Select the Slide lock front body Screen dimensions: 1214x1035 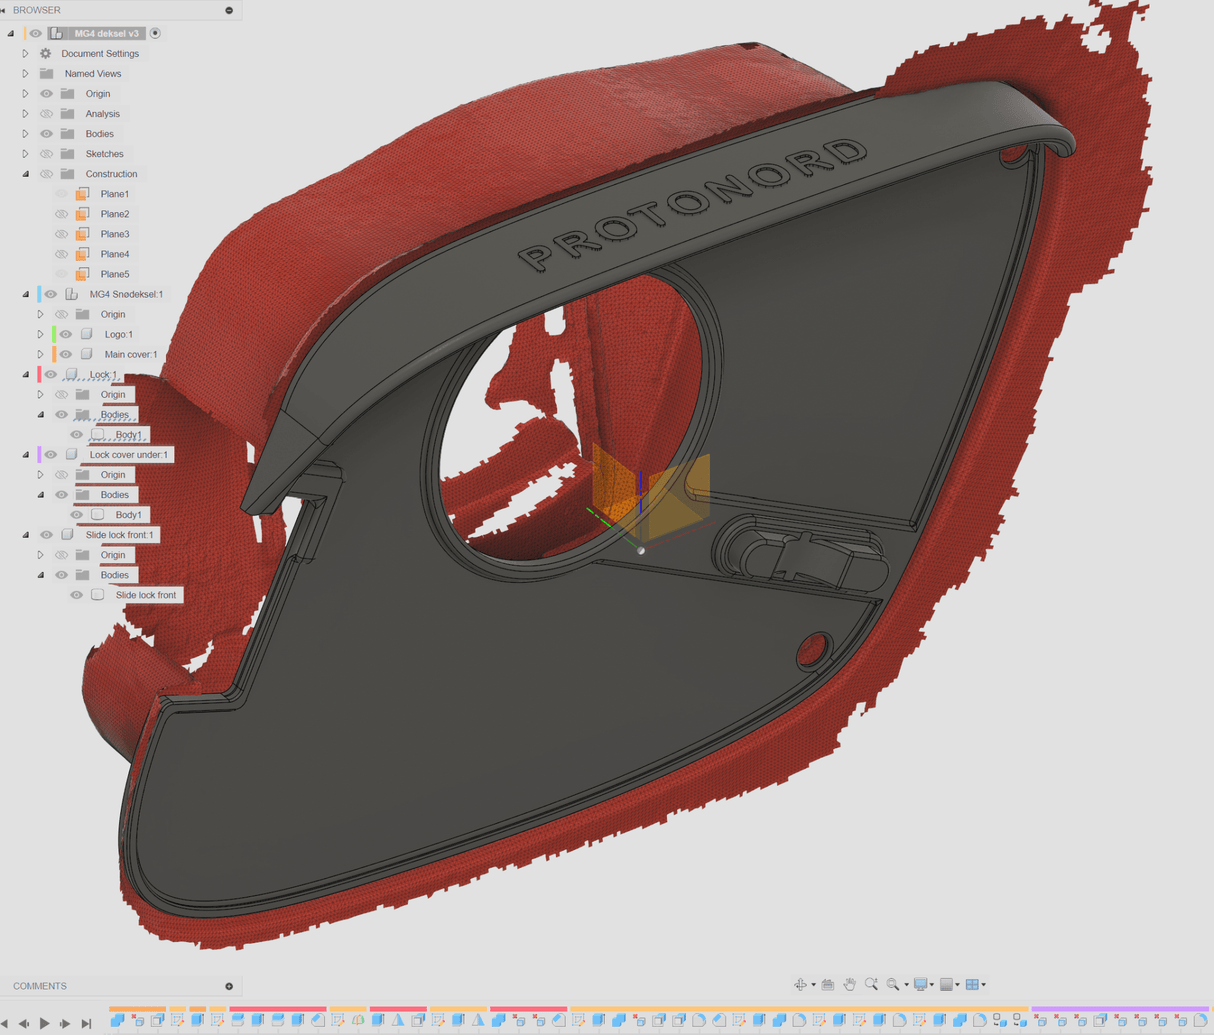coord(145,595)
